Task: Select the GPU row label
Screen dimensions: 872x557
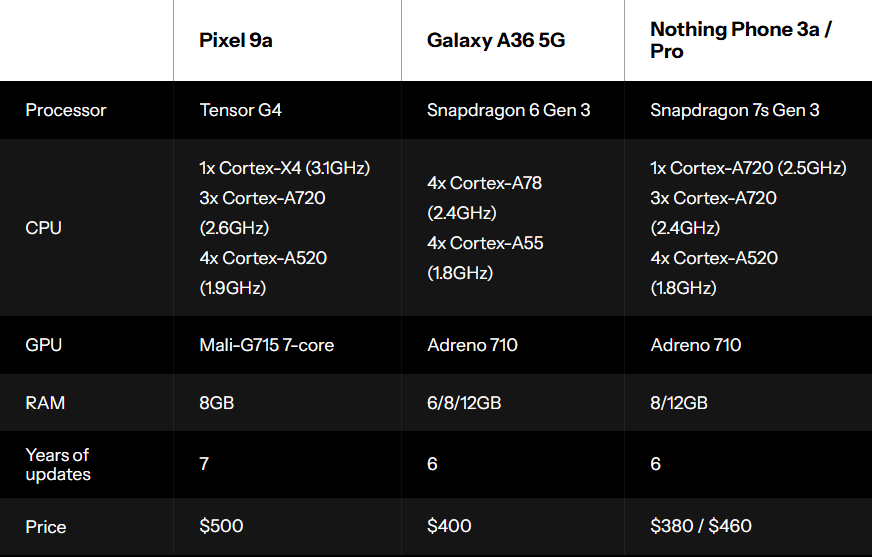Action: click(43, 345)
